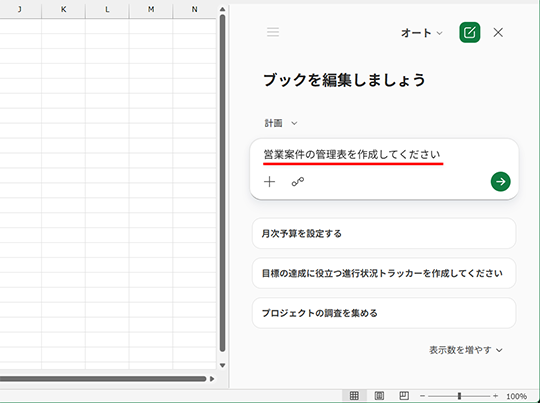Click the horizontal scrollbar thumb
This screenshot has height=403, width=540.
[x=103, y=379]
